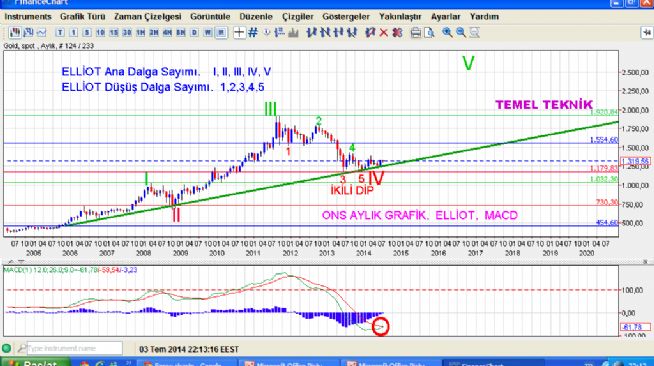
Task: Expand the Çizgiler menu
Action: click(297, 17)
